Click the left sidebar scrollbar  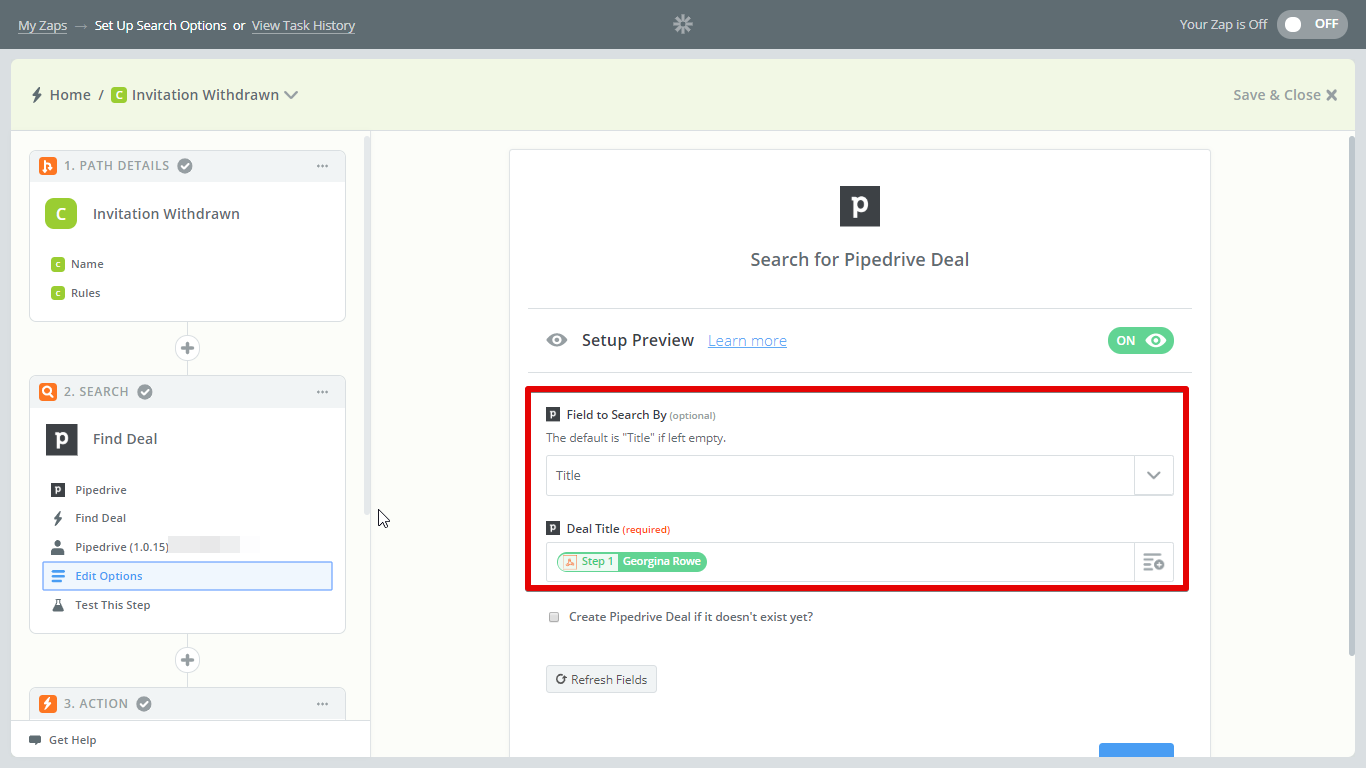[367, 325]
